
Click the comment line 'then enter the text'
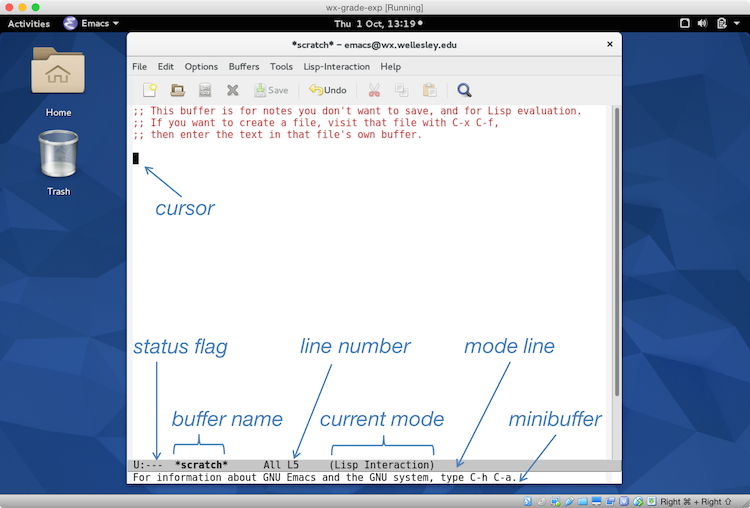(277, 134)
